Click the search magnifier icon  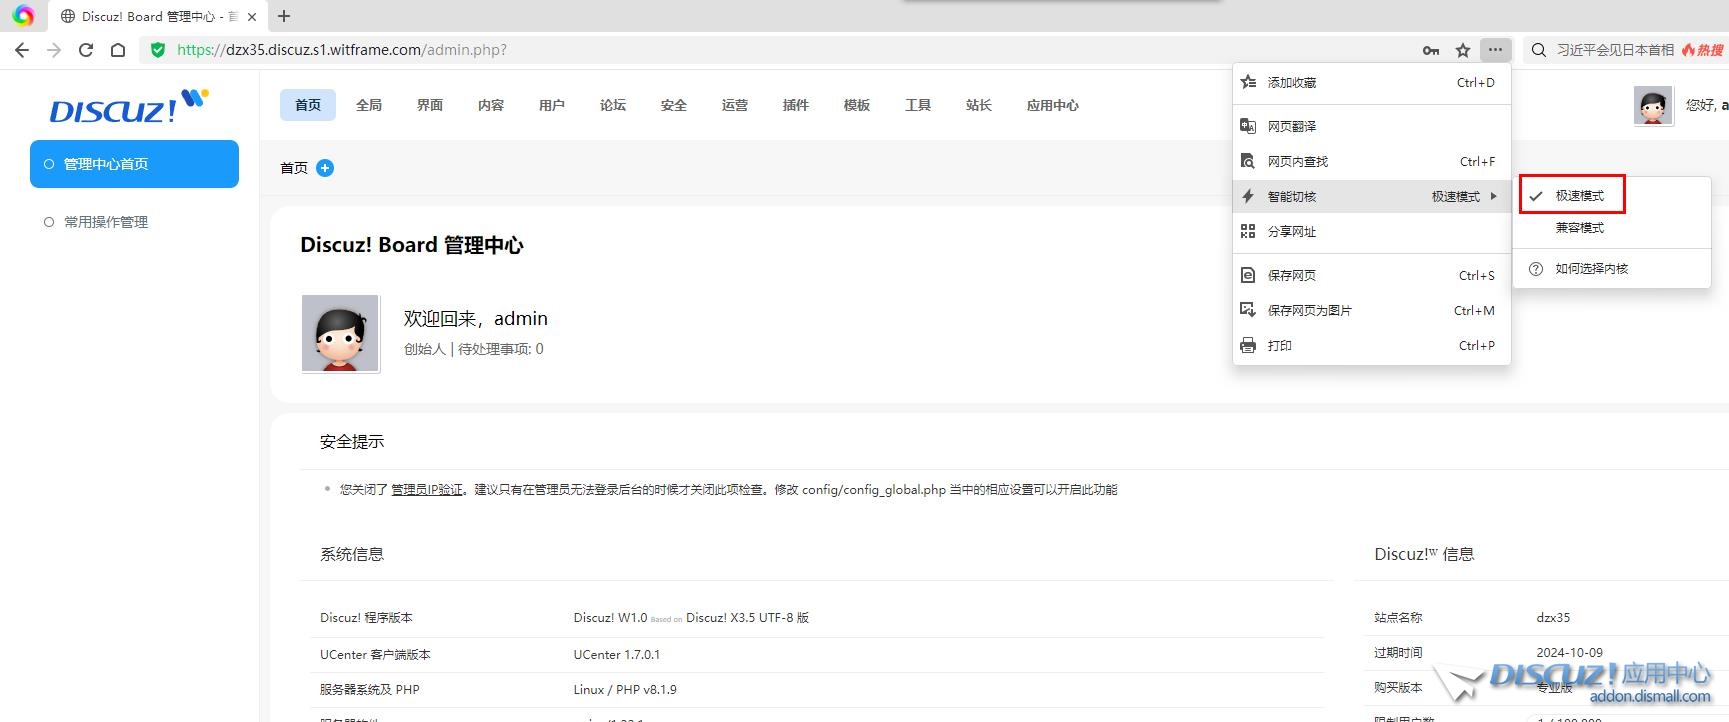pos(1539,50)
